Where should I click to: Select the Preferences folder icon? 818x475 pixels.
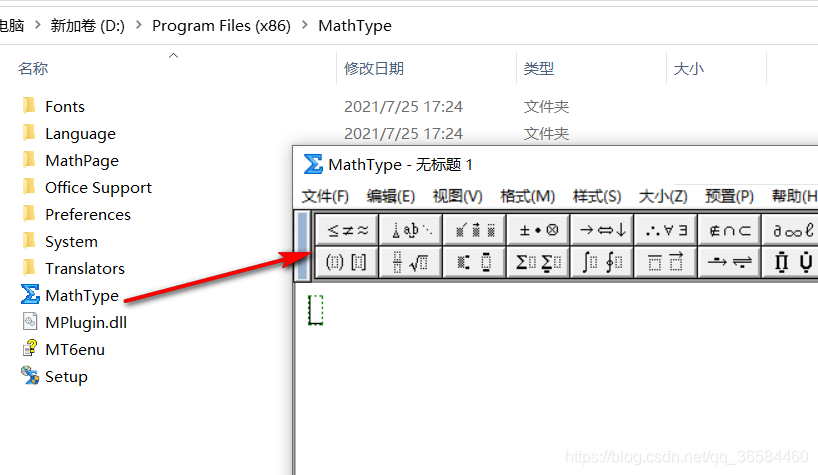click(30, 213)
